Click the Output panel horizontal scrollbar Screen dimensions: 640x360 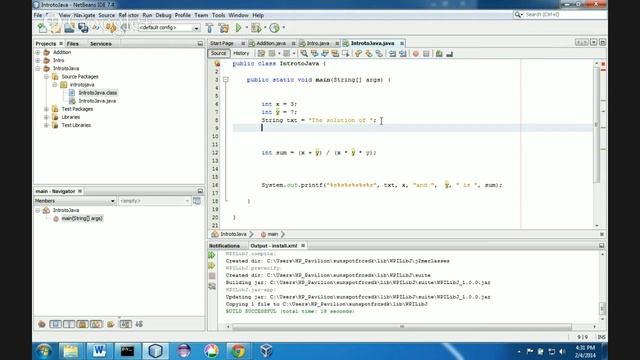tap(402, 327)
